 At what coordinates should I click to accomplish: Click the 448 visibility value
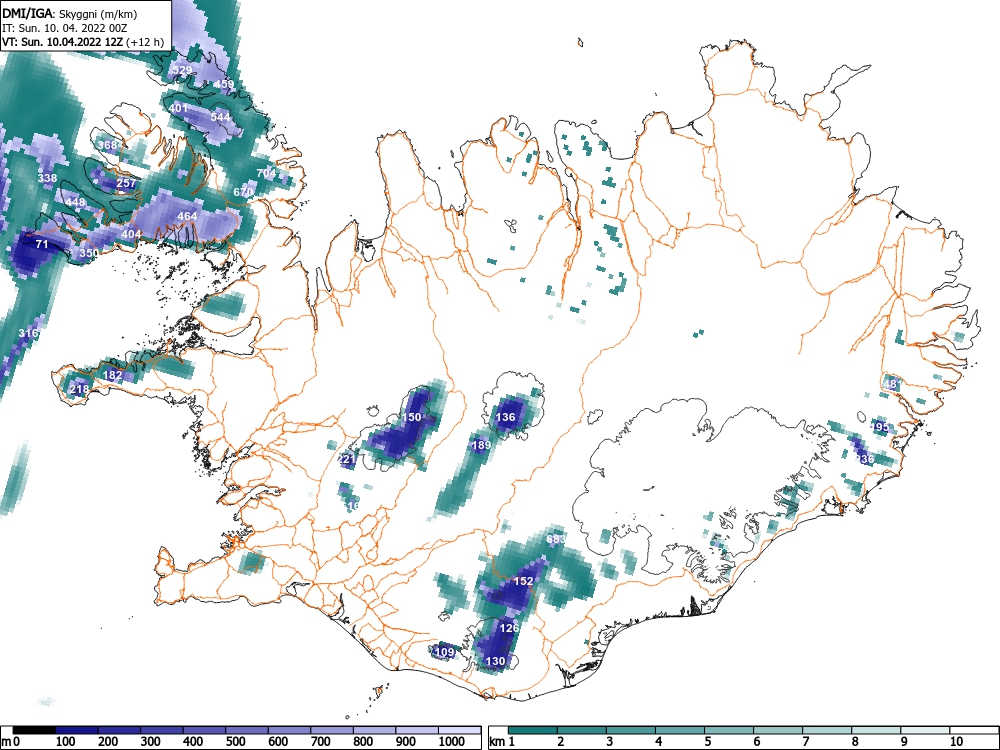[75, 202]
